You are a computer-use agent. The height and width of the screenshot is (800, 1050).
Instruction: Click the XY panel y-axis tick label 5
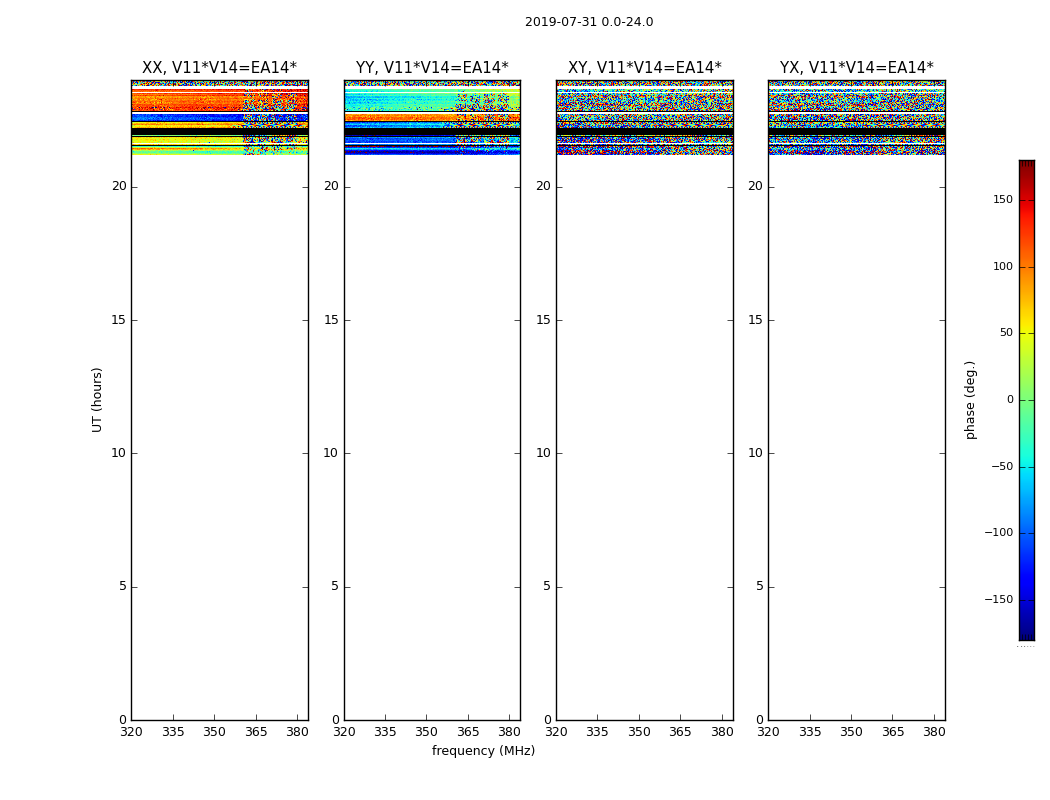[x=547, y=586]
